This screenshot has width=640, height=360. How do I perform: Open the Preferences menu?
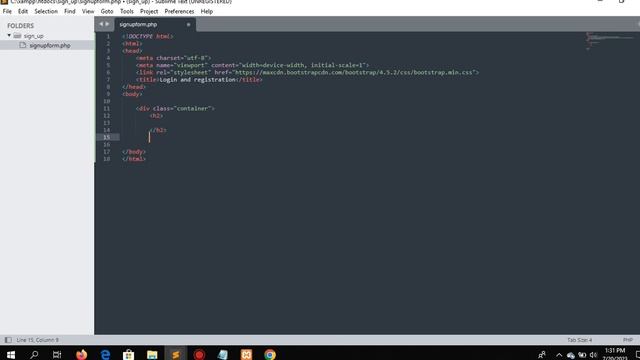(179, 11)
